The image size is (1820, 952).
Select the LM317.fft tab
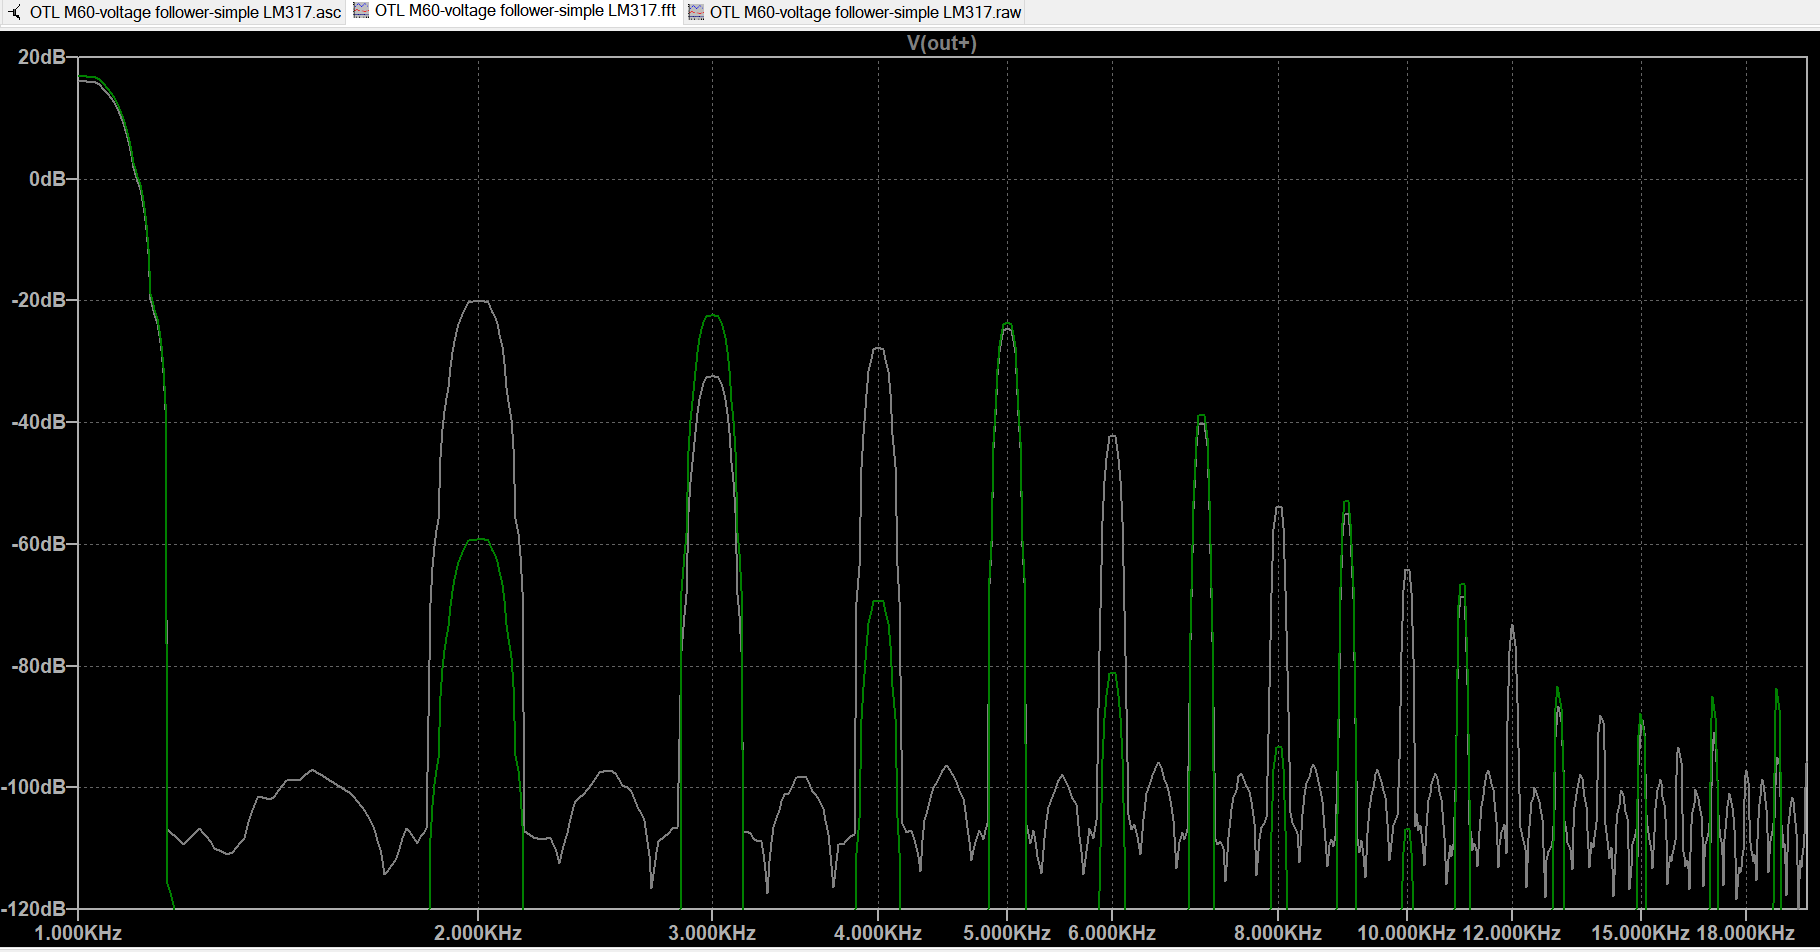point(515,11)
